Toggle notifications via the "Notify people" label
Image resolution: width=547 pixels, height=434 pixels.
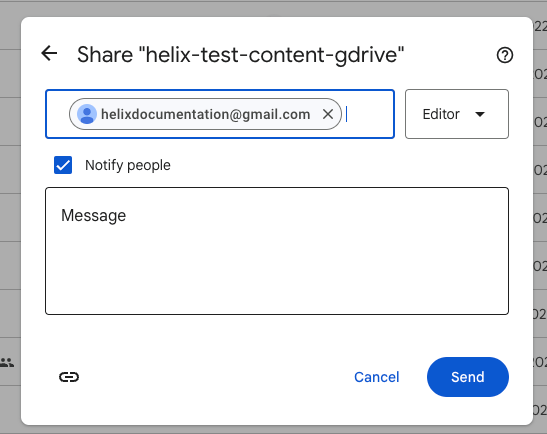pyautogui.click(x=128, y=165)
